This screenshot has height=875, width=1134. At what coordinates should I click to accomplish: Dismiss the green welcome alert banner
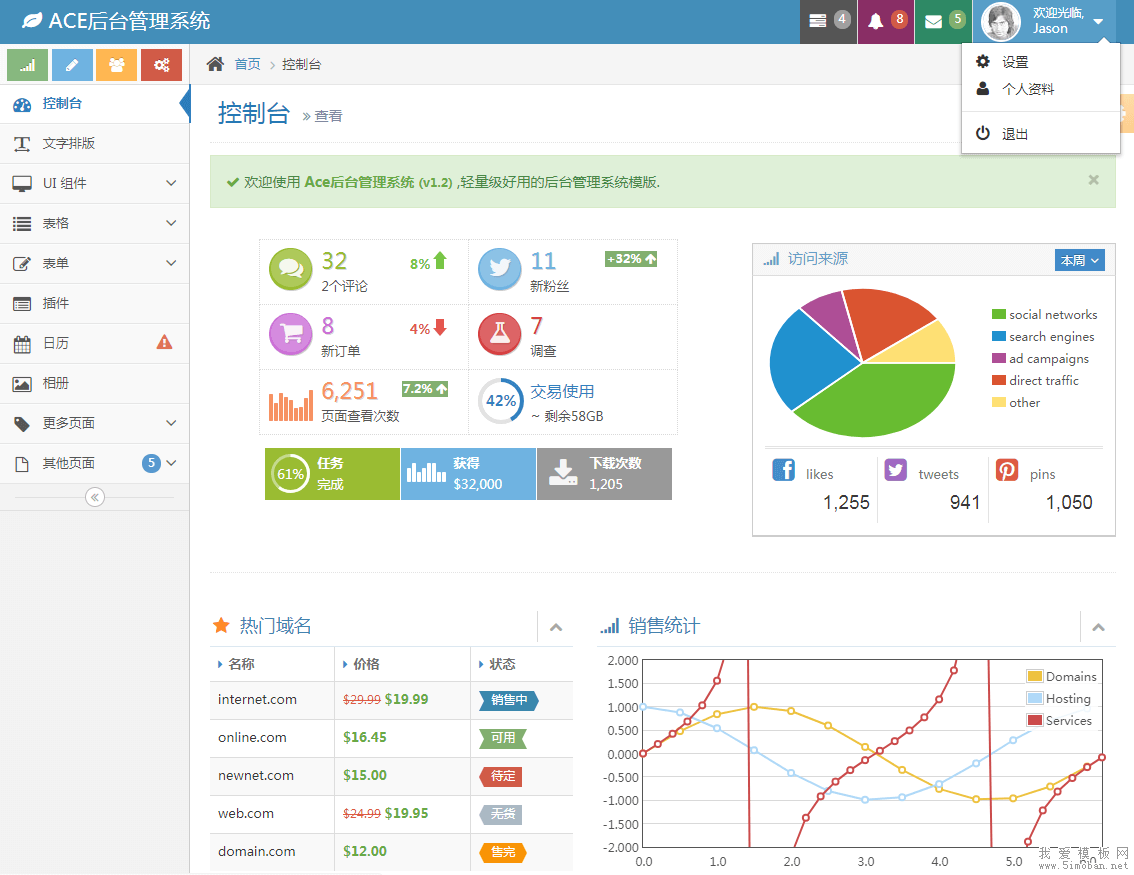coord(1093,180)
